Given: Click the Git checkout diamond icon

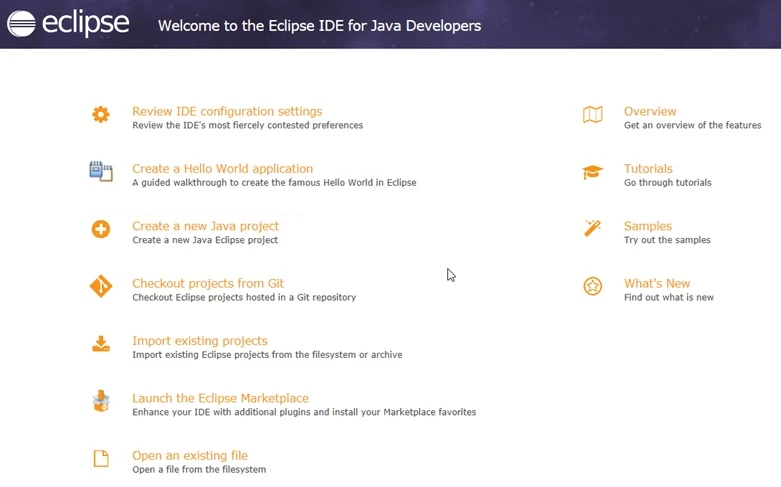Looking at the screenshot, I should [x=101, y=287].
